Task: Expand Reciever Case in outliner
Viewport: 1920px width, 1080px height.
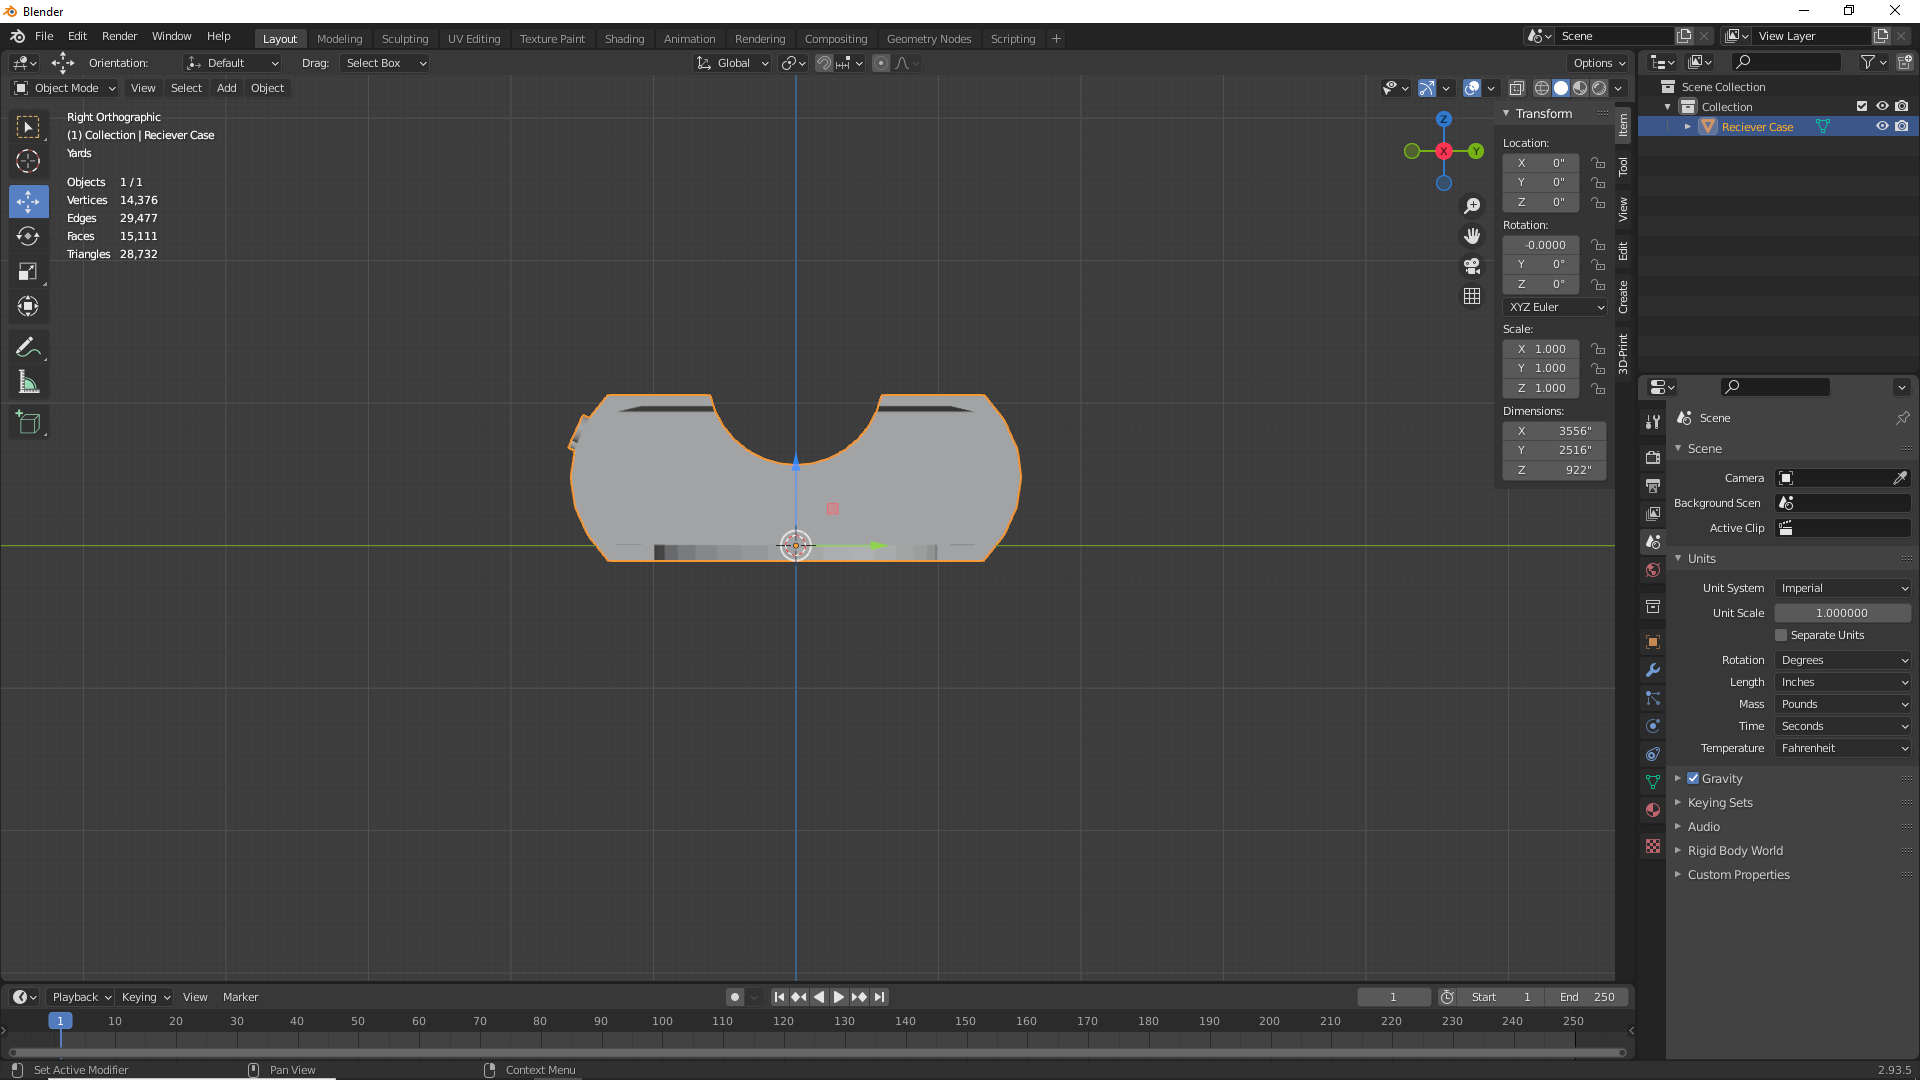Action: 1688,127
